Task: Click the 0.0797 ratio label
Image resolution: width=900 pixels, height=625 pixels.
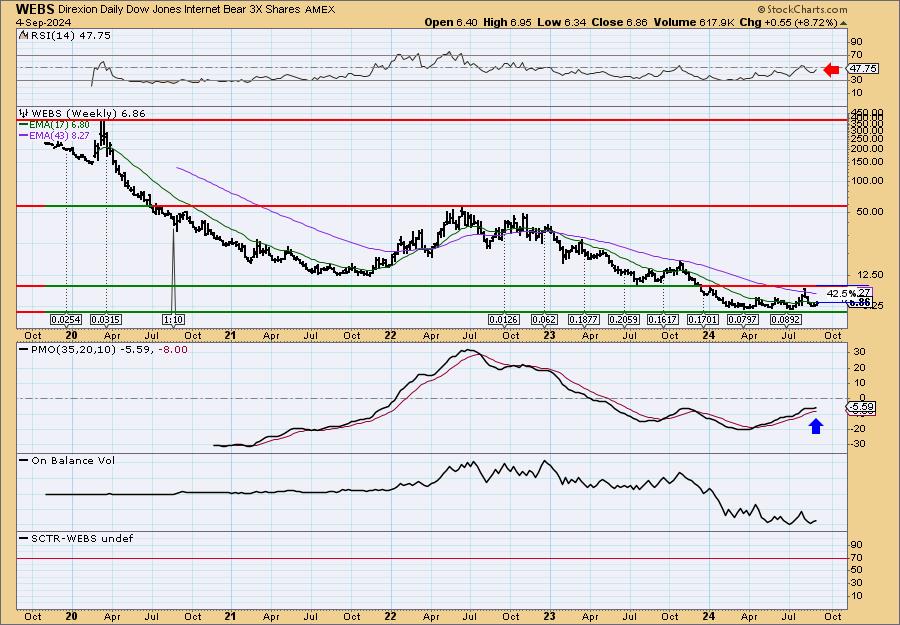Action: pos(743,320)
